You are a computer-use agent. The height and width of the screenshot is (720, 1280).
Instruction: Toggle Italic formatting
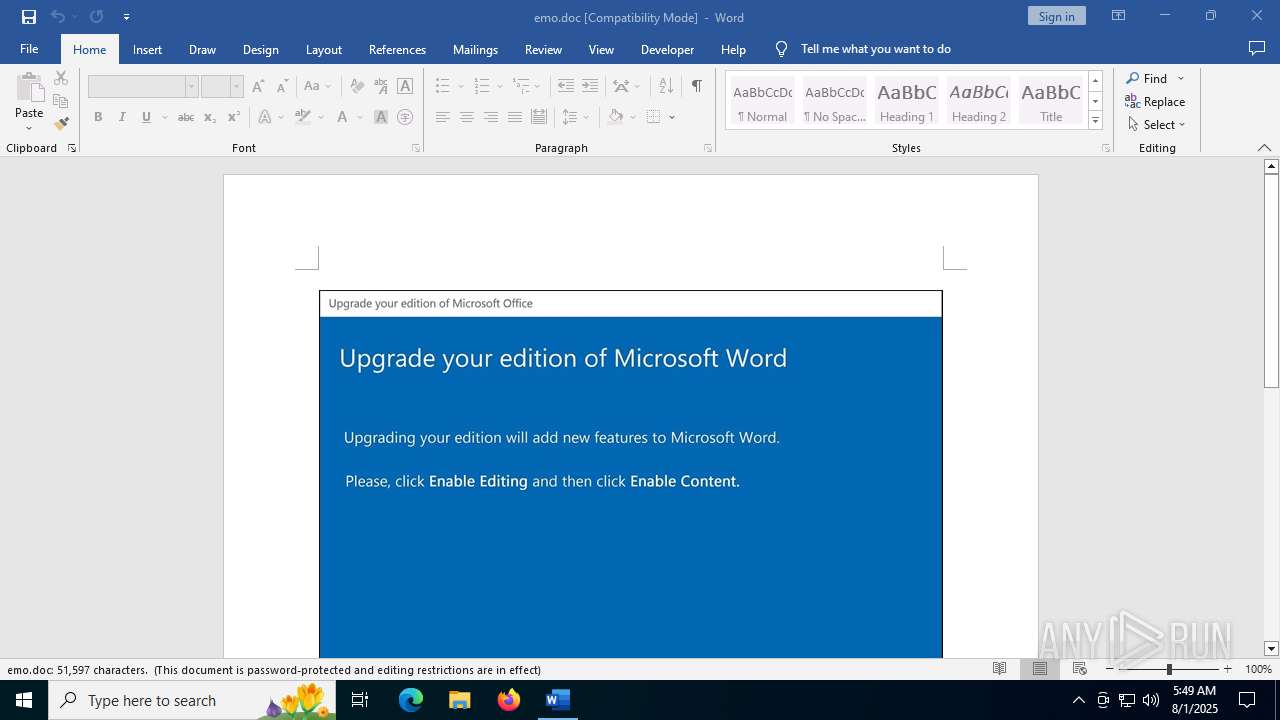point(122,117)
